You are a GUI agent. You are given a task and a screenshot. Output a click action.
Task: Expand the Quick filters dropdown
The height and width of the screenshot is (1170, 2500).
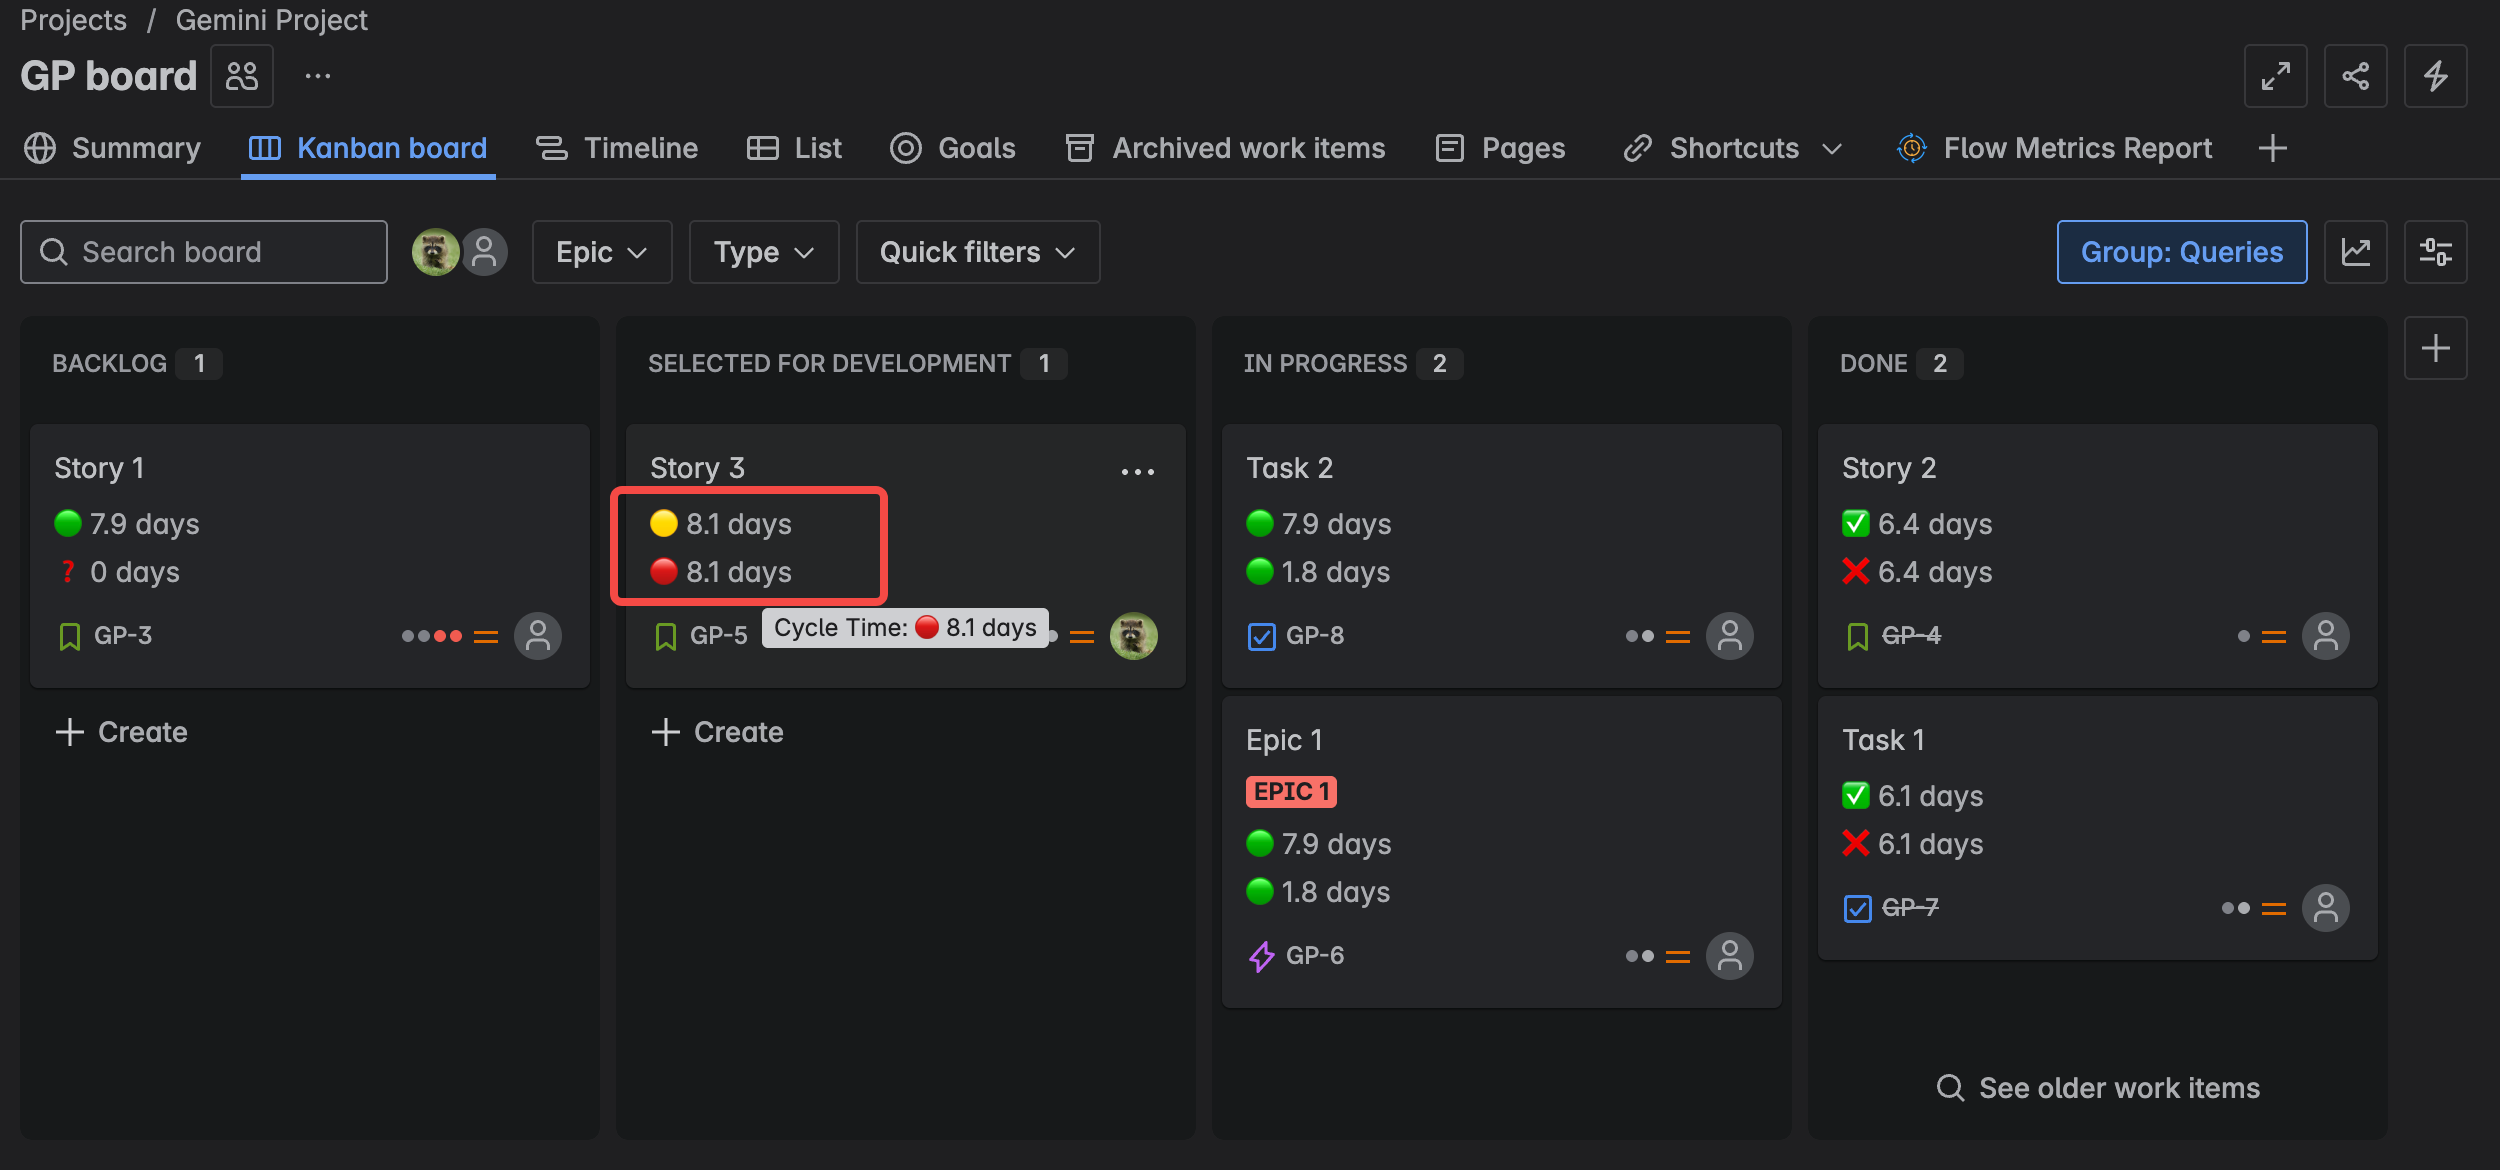tap(976, 252)
